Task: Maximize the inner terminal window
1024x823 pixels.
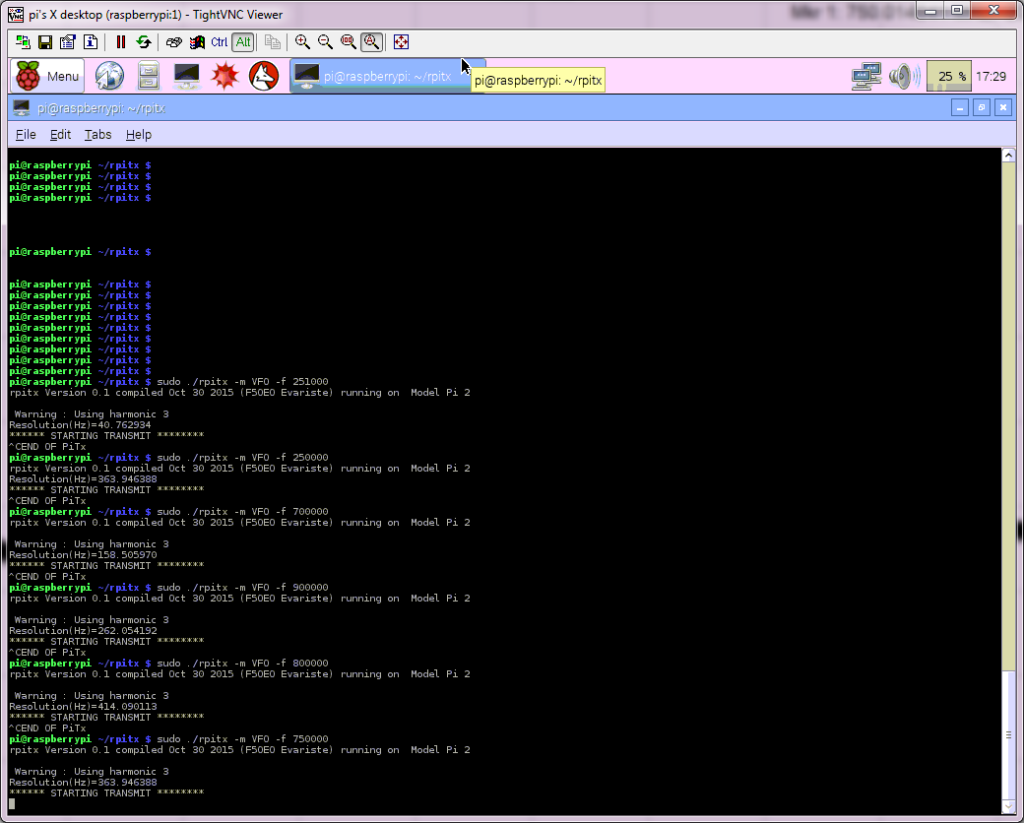Action: point(982,108)
